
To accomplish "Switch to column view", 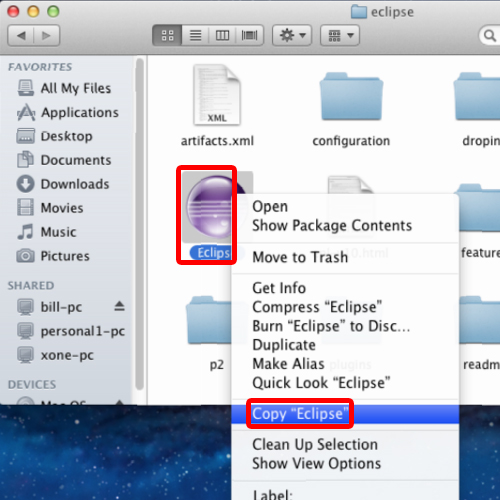I will coord(222,35).
